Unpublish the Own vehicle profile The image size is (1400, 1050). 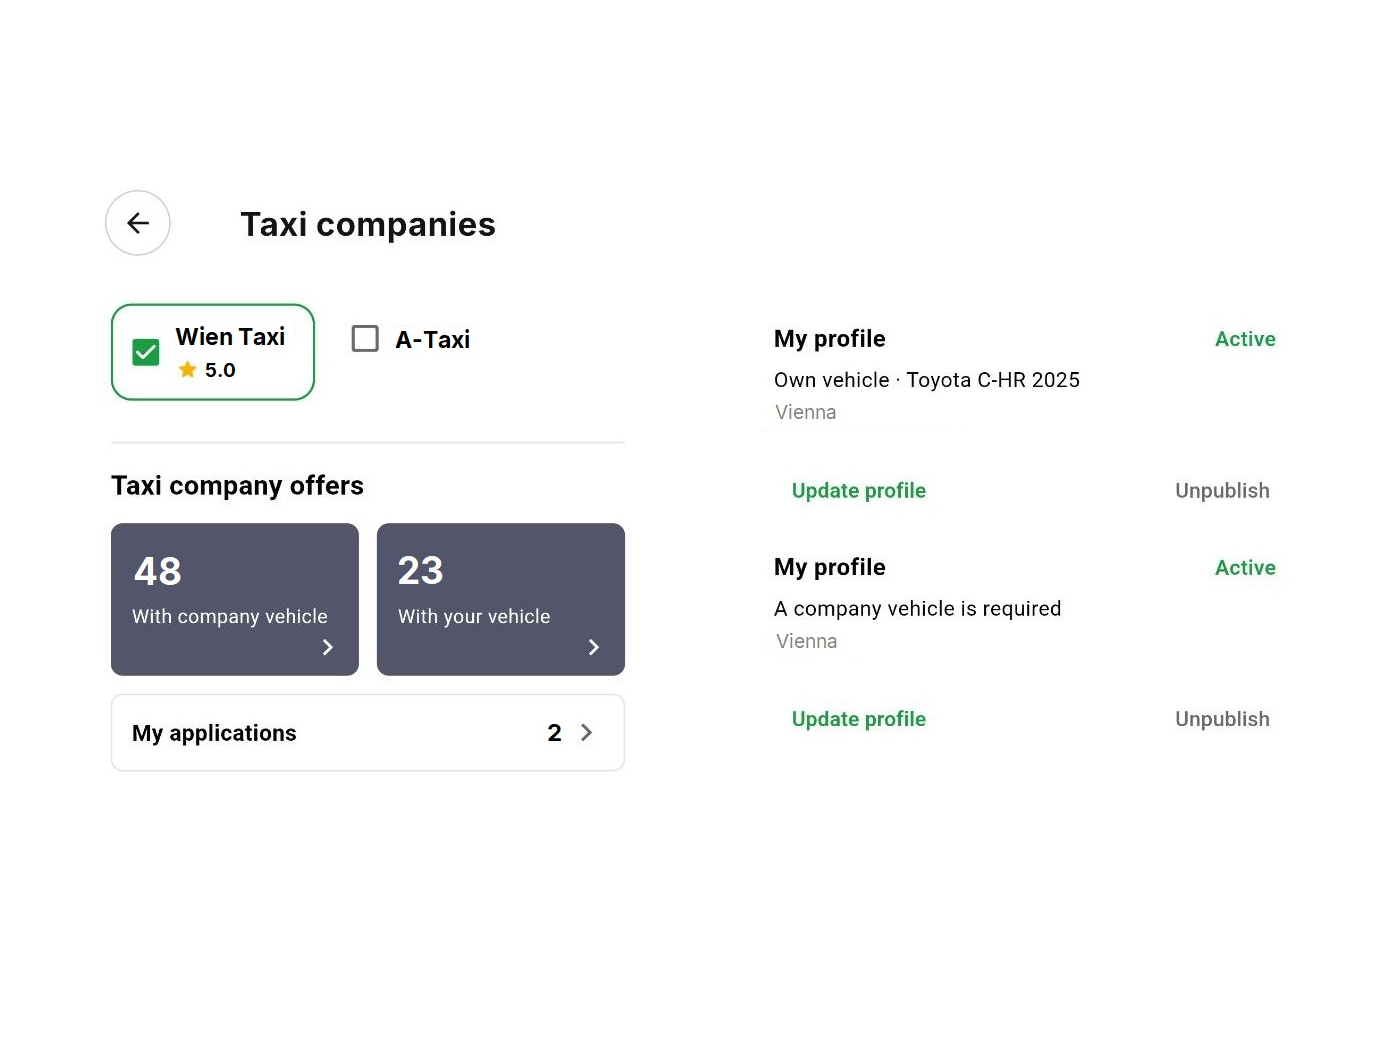[x=1222, y=491]
